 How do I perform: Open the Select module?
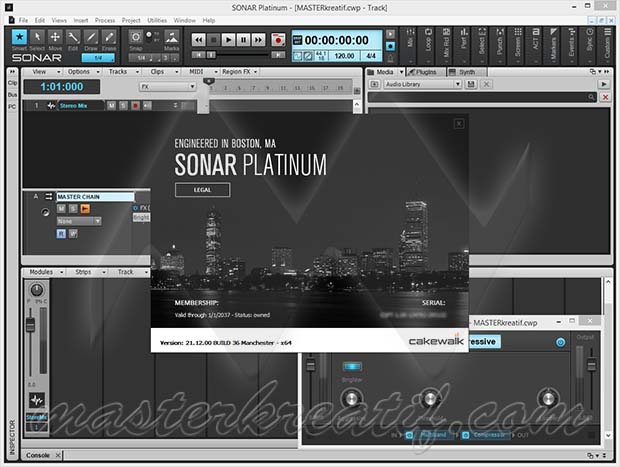click(482, 44)
